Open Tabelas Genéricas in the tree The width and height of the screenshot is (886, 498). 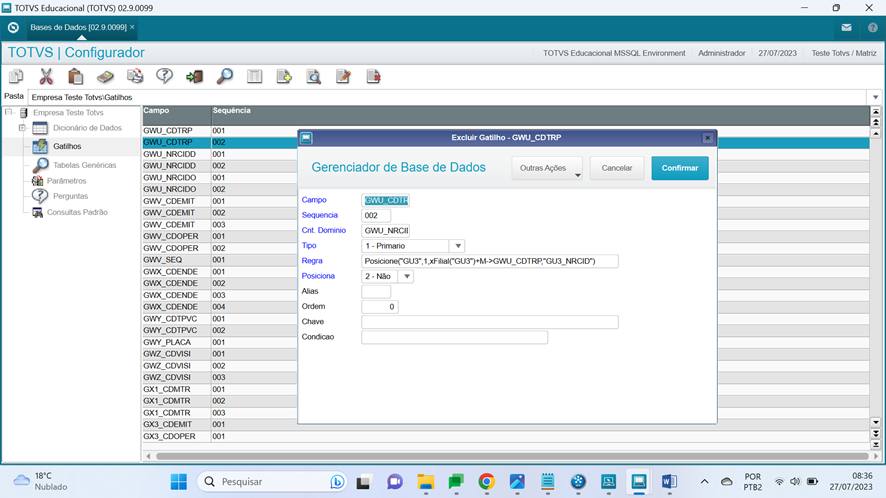pyautogui.click(x=84, y=165)
